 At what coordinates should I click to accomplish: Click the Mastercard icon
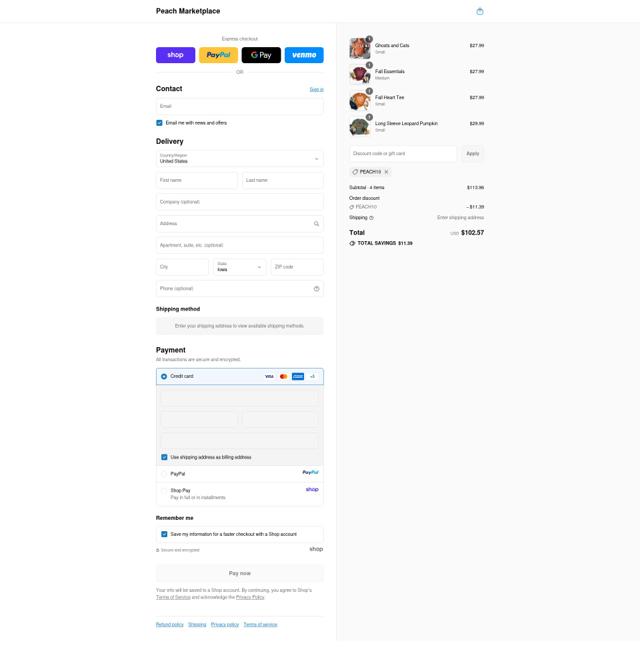click(x=284, y=376)
